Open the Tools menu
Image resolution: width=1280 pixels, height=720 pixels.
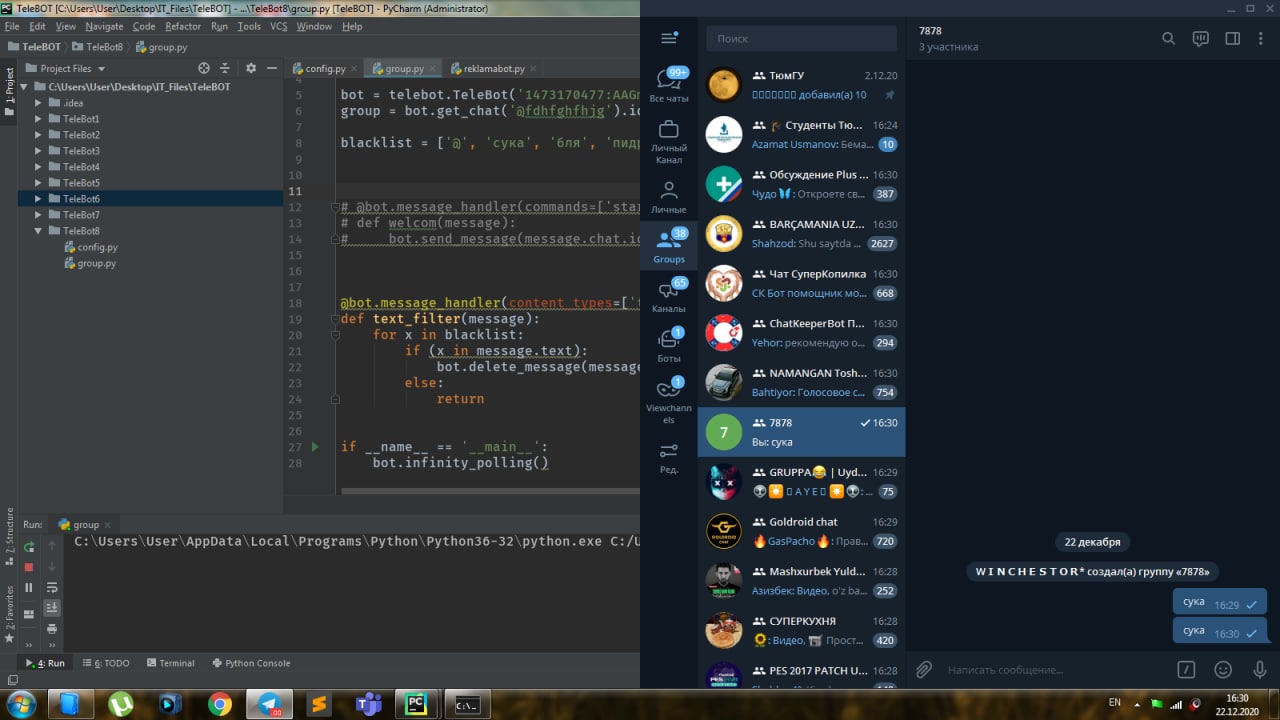(249, 26)
